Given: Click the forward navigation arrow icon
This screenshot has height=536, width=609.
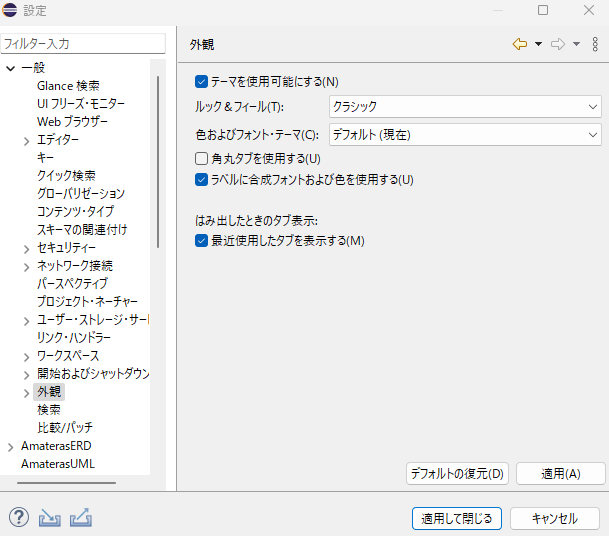Looking at the screenshot, I should click(558, 44).
